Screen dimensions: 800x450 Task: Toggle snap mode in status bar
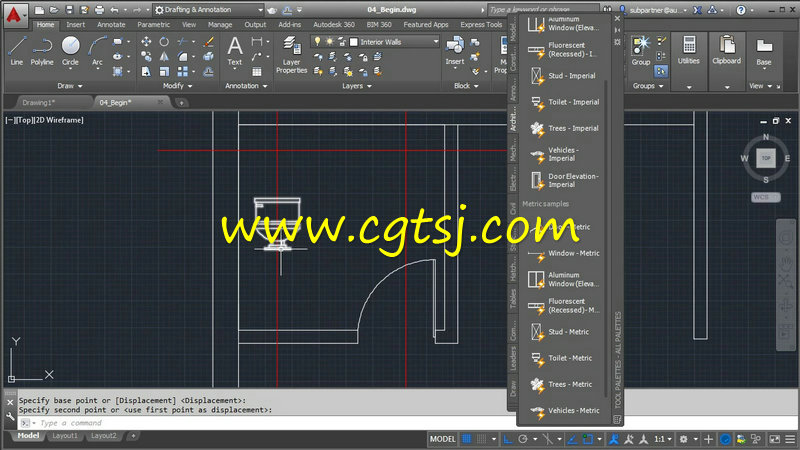[x=481, y=439]
